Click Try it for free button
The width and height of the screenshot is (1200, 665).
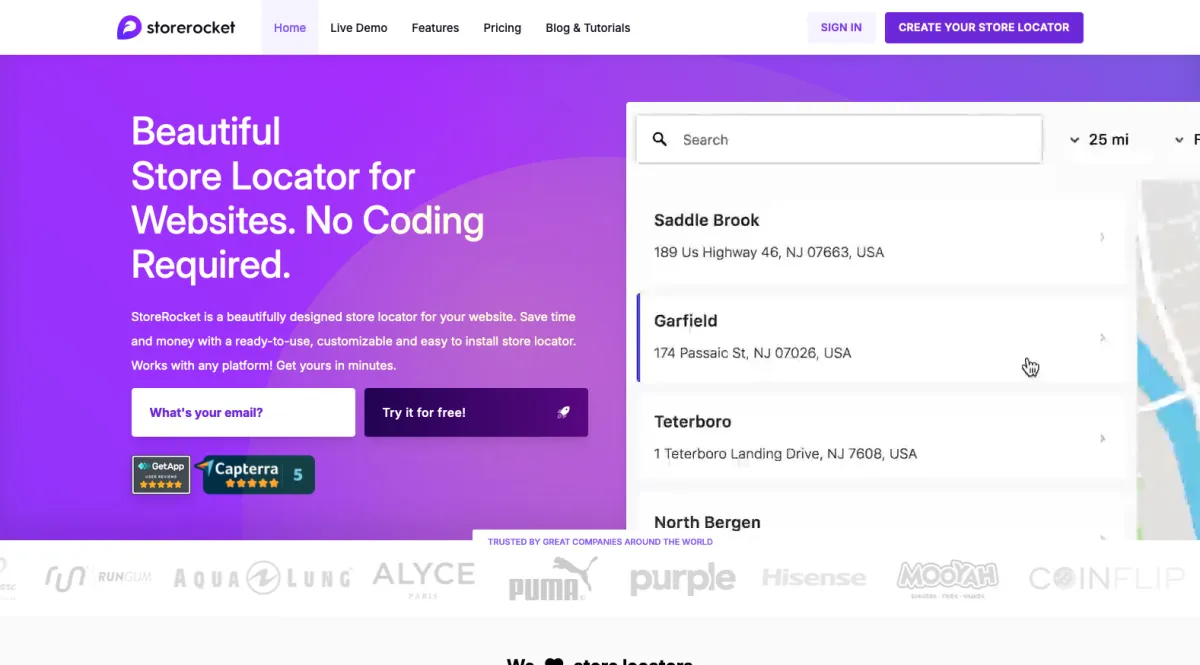[476, 412]
